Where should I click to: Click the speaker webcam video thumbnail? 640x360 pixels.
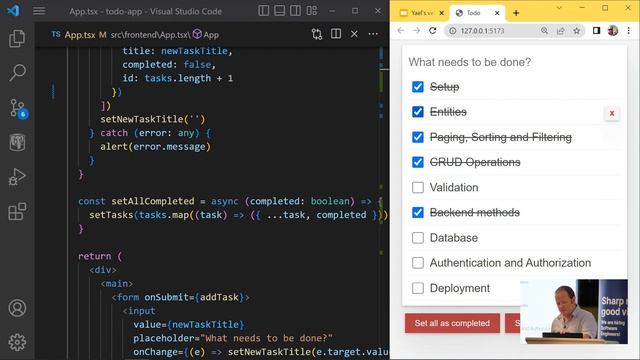[x=574, y=311]
